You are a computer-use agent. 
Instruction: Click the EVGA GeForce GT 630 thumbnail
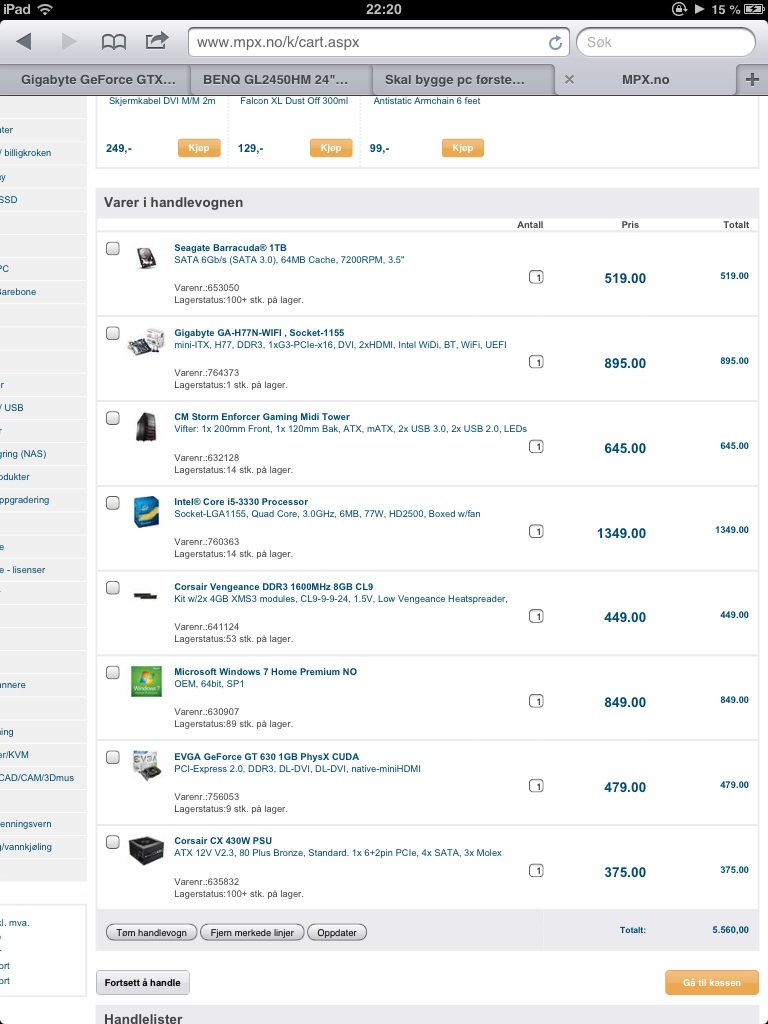coord(146,765)
